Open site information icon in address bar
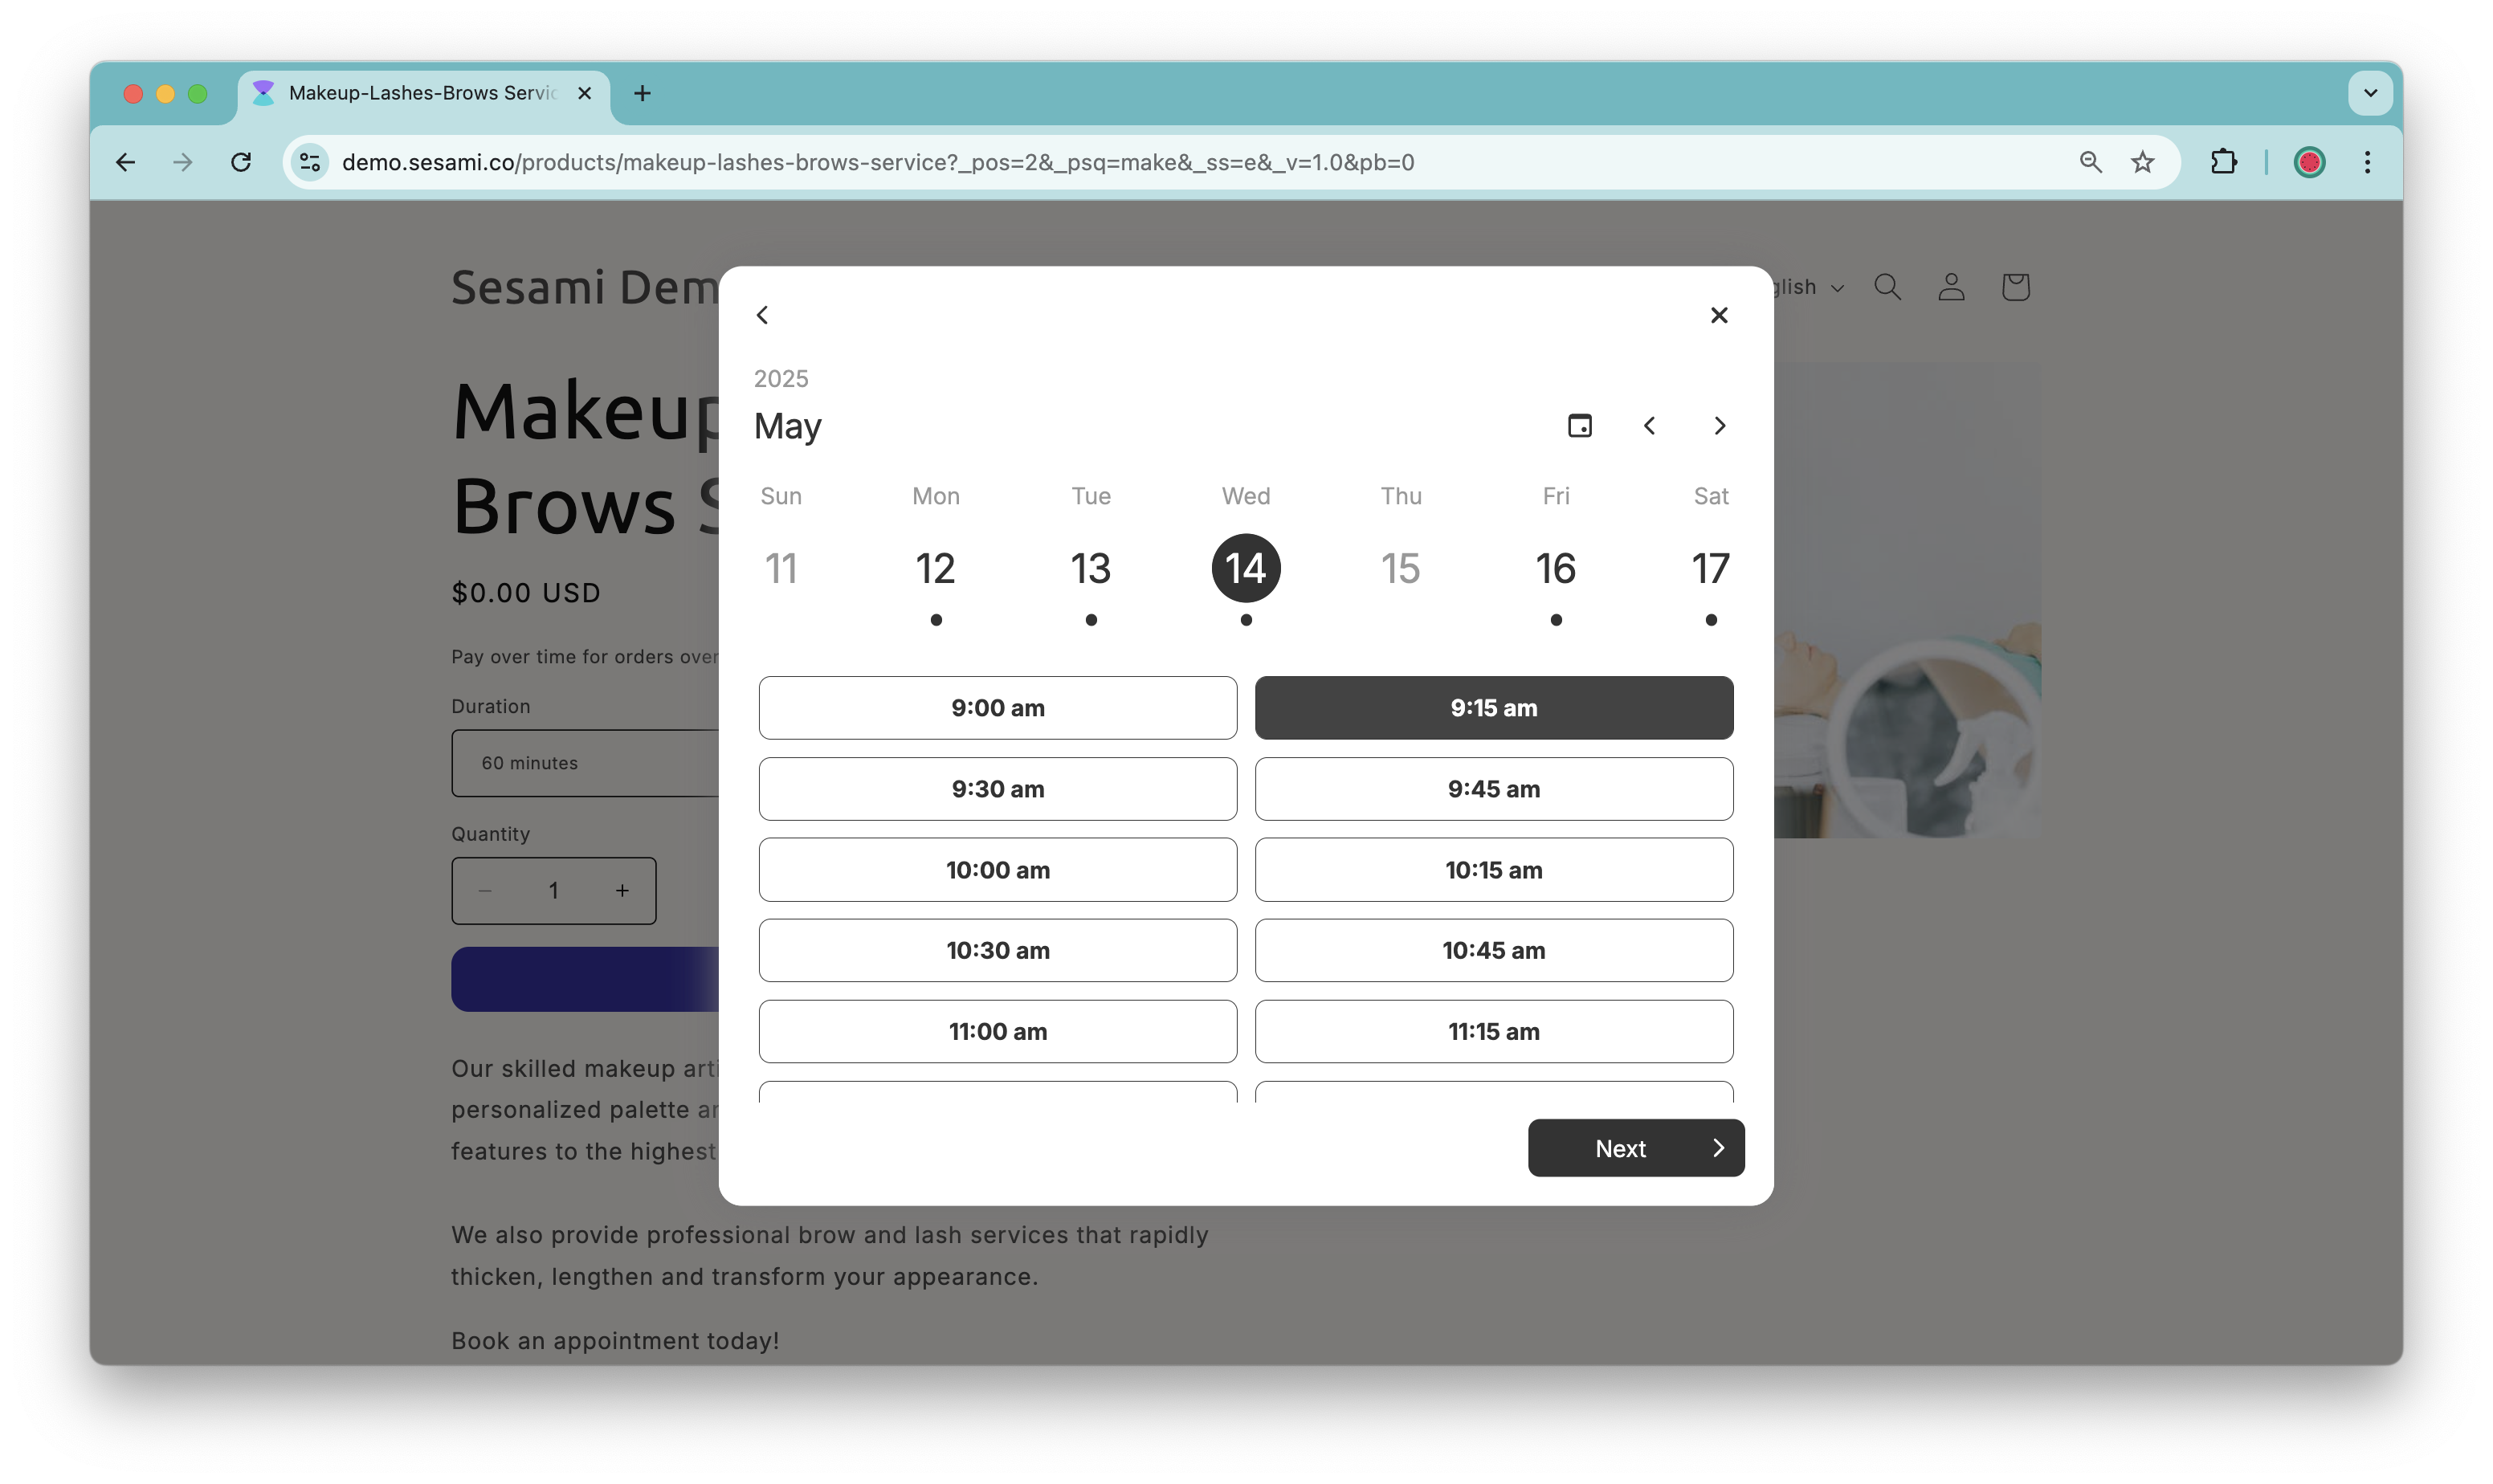 (x=310, y=162)
